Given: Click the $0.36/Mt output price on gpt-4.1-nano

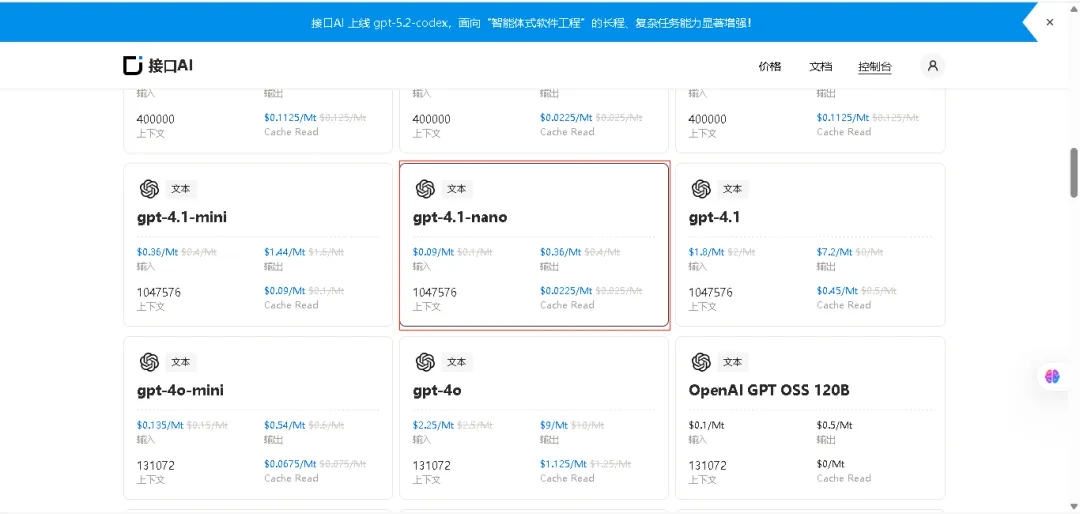Looking at the screenshot, I should coord(561,252).
